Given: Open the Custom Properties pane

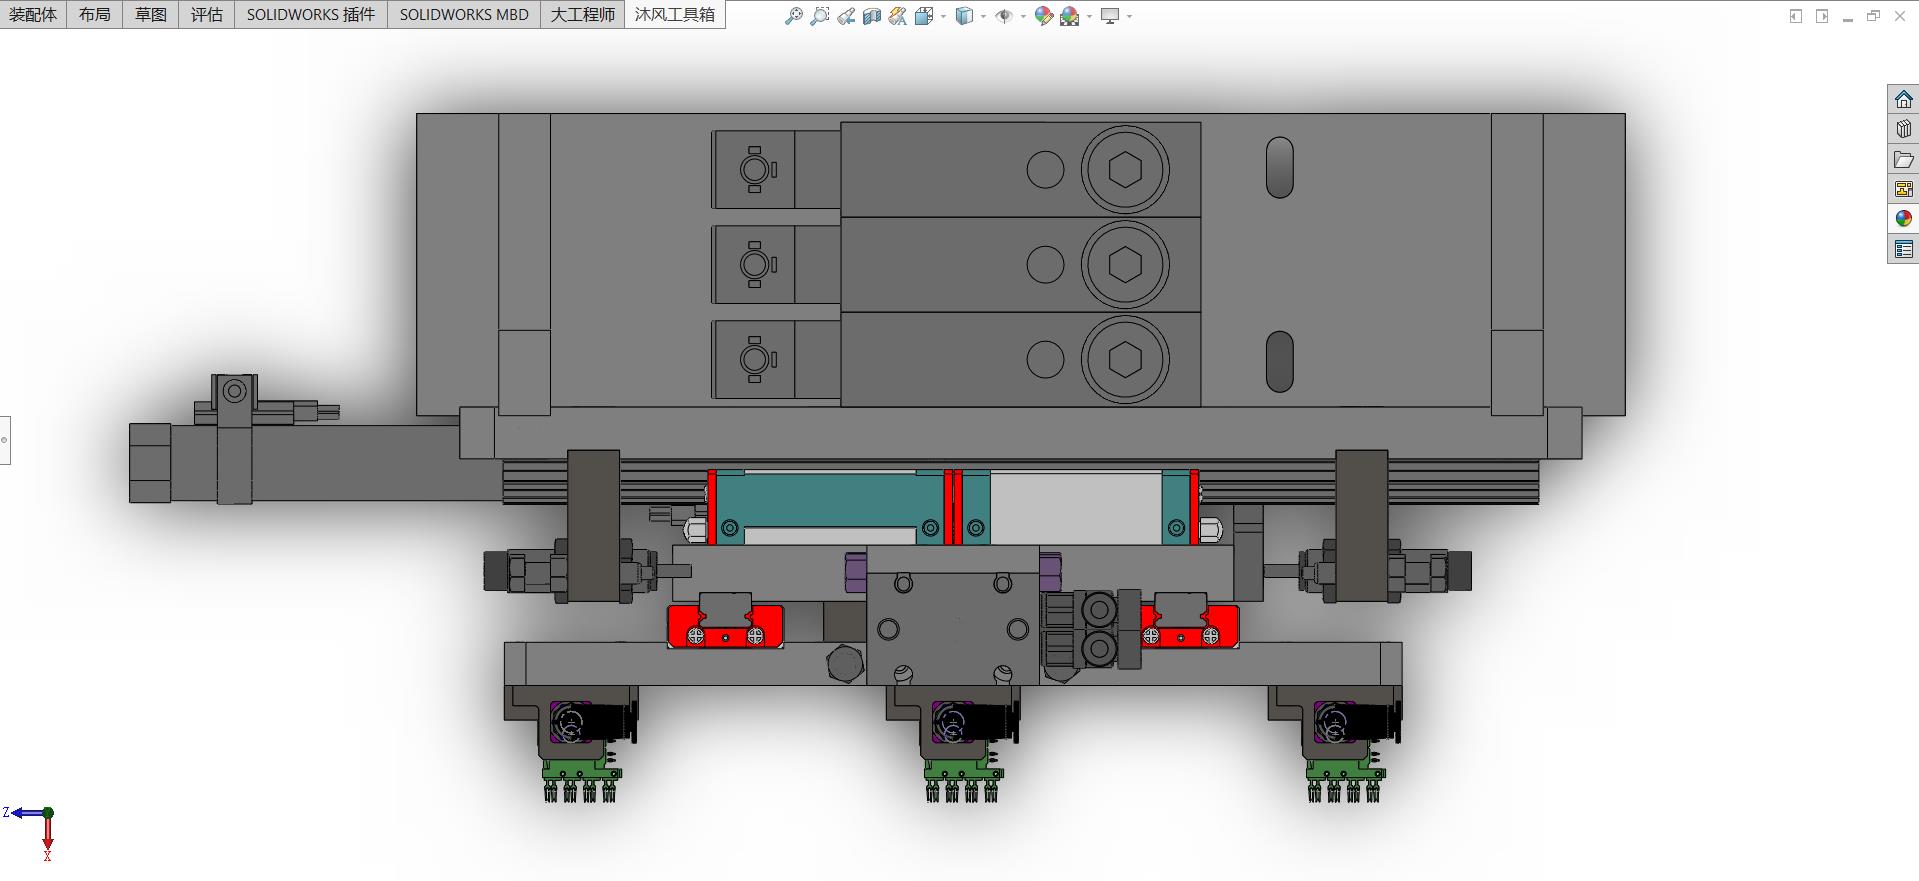Looking at the screenshot, I should [1903, 249].
